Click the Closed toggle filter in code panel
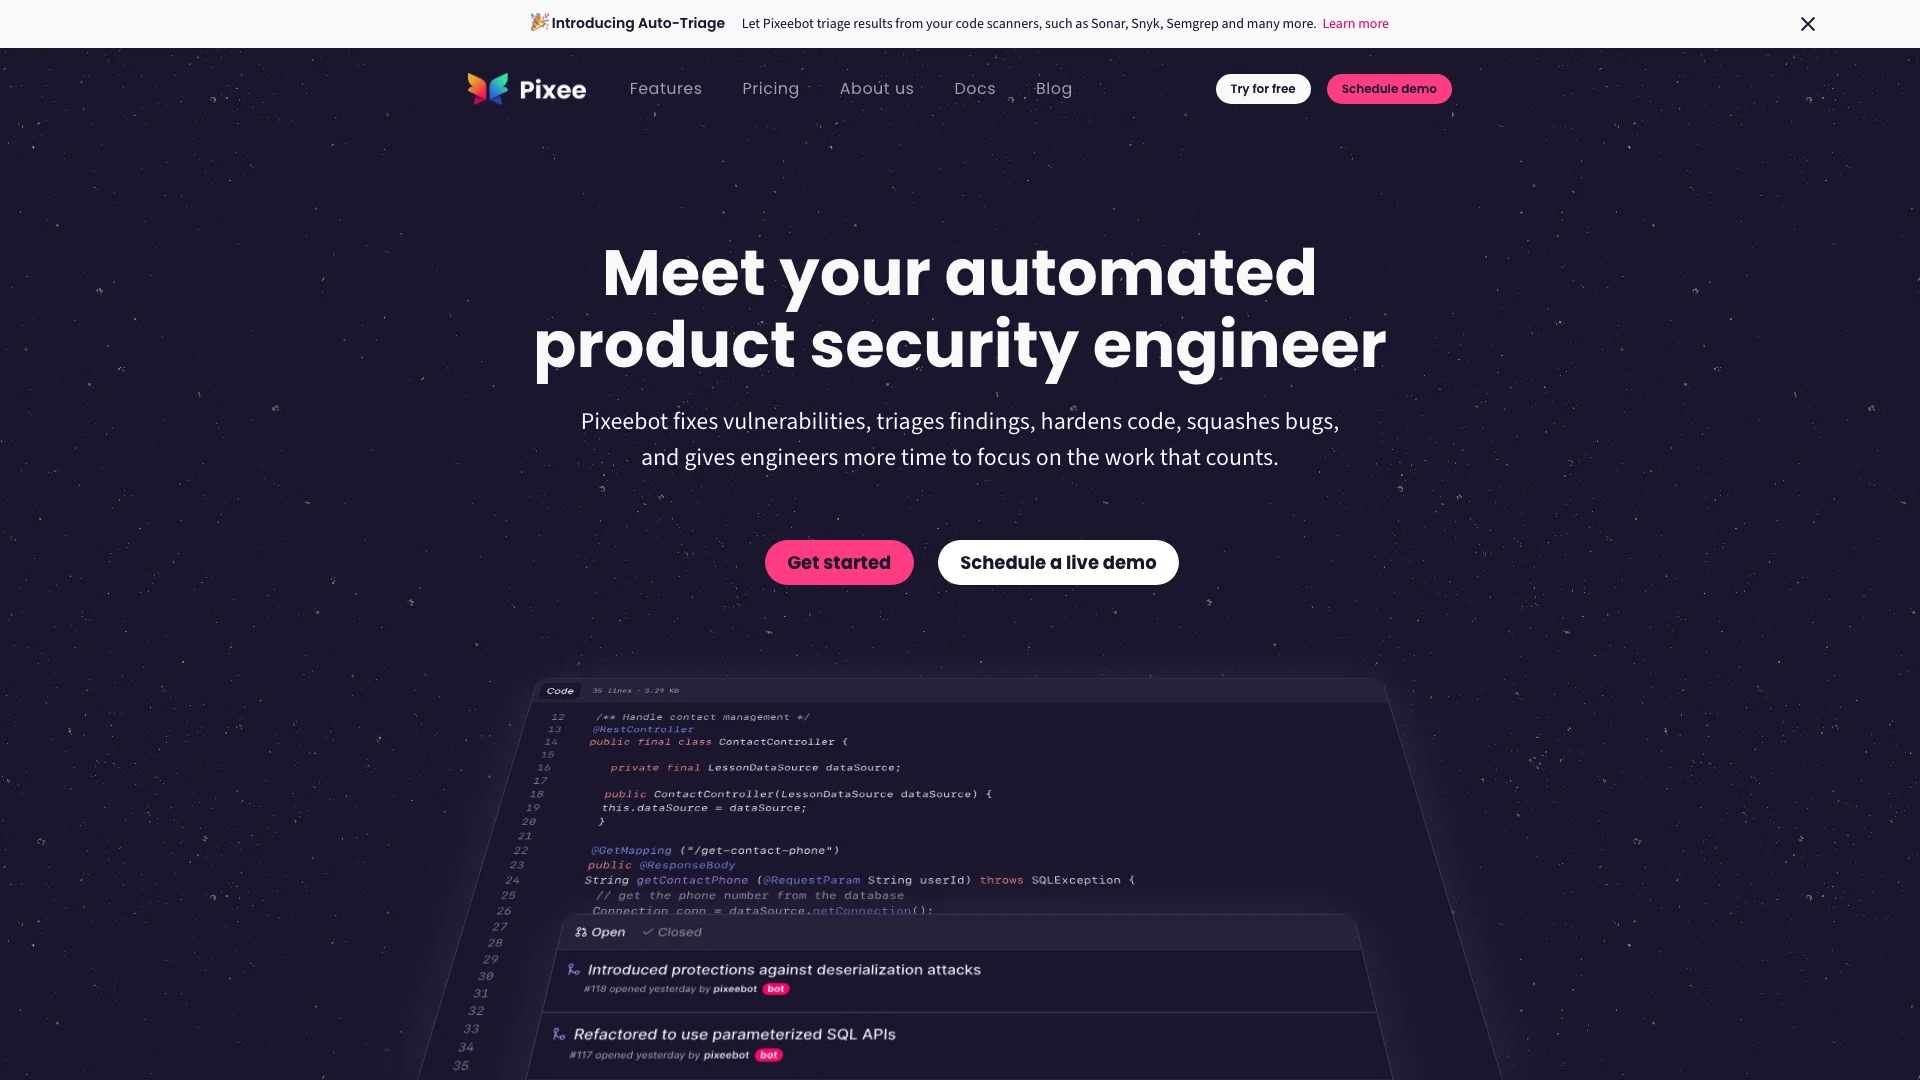Screen dimensions: 1920x1080 coord(671,931)
